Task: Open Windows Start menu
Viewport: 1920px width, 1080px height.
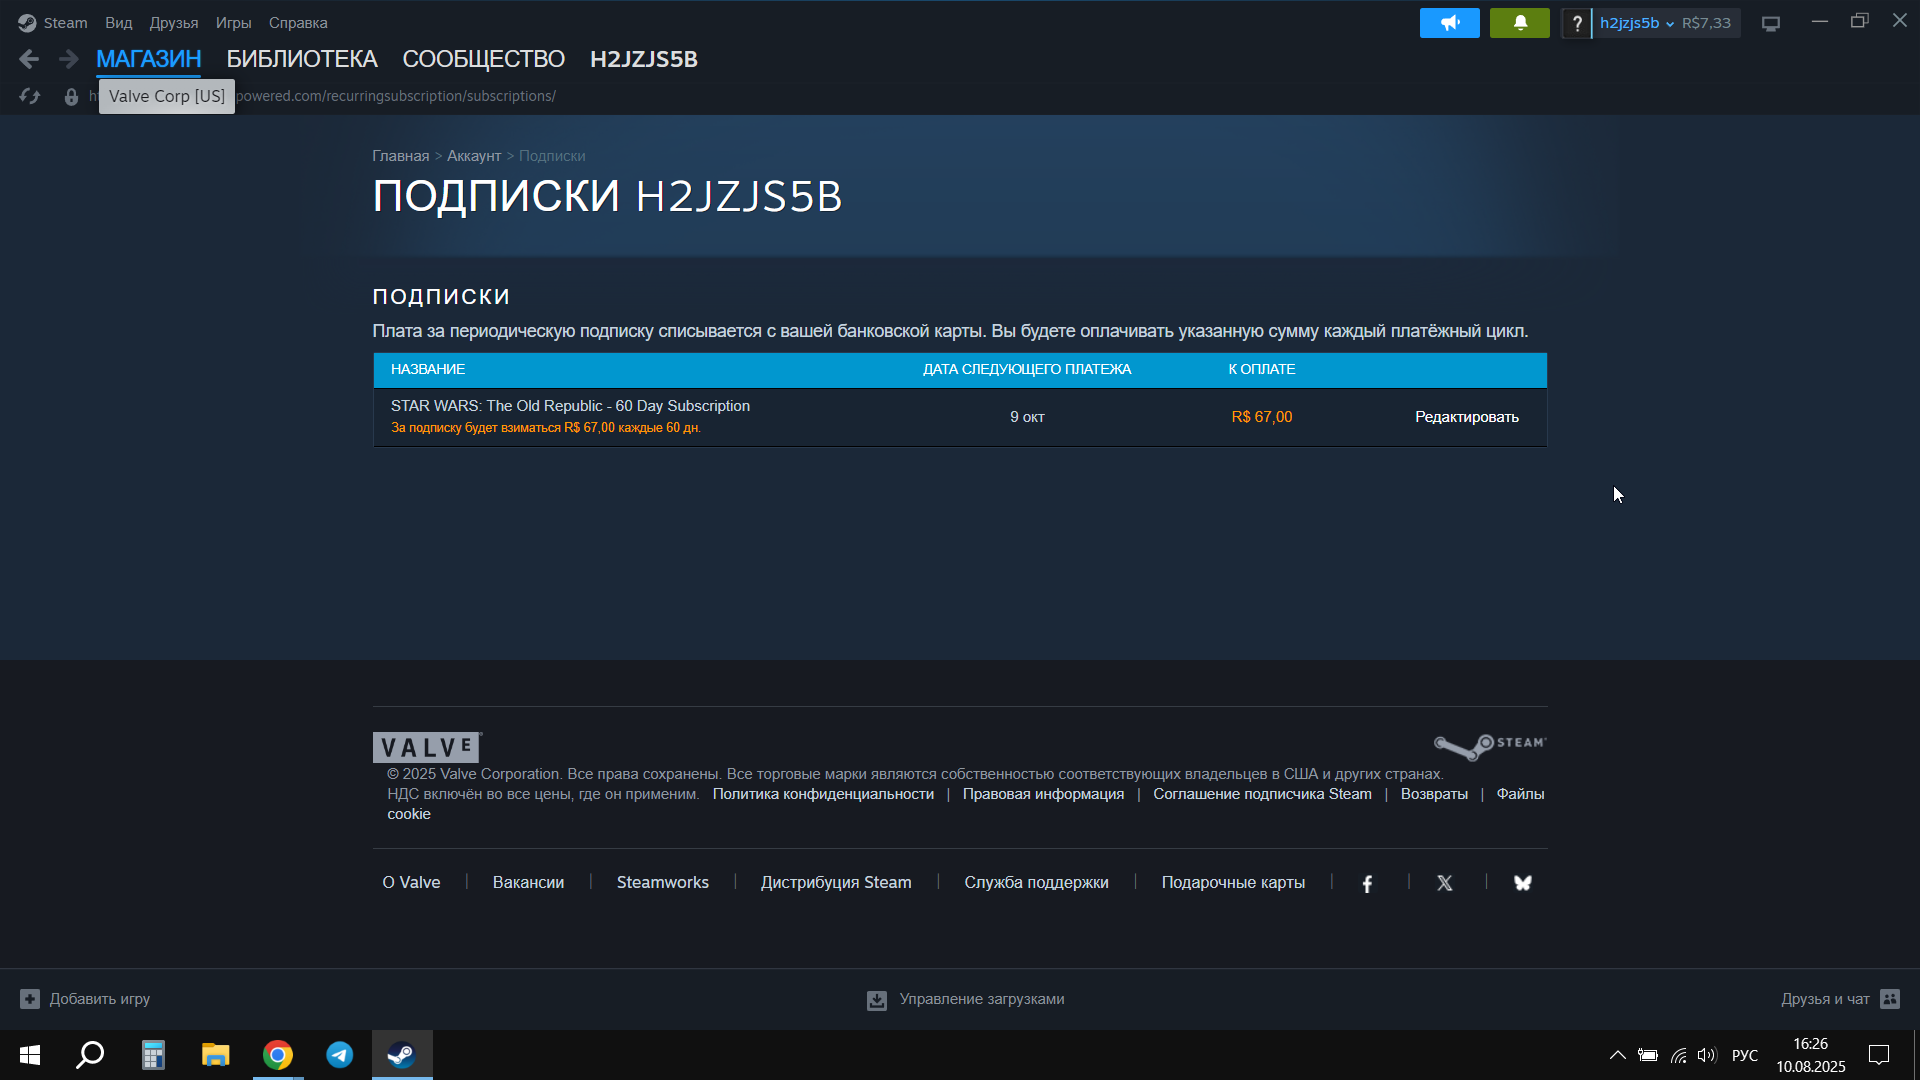Action: click(30, 1055)
